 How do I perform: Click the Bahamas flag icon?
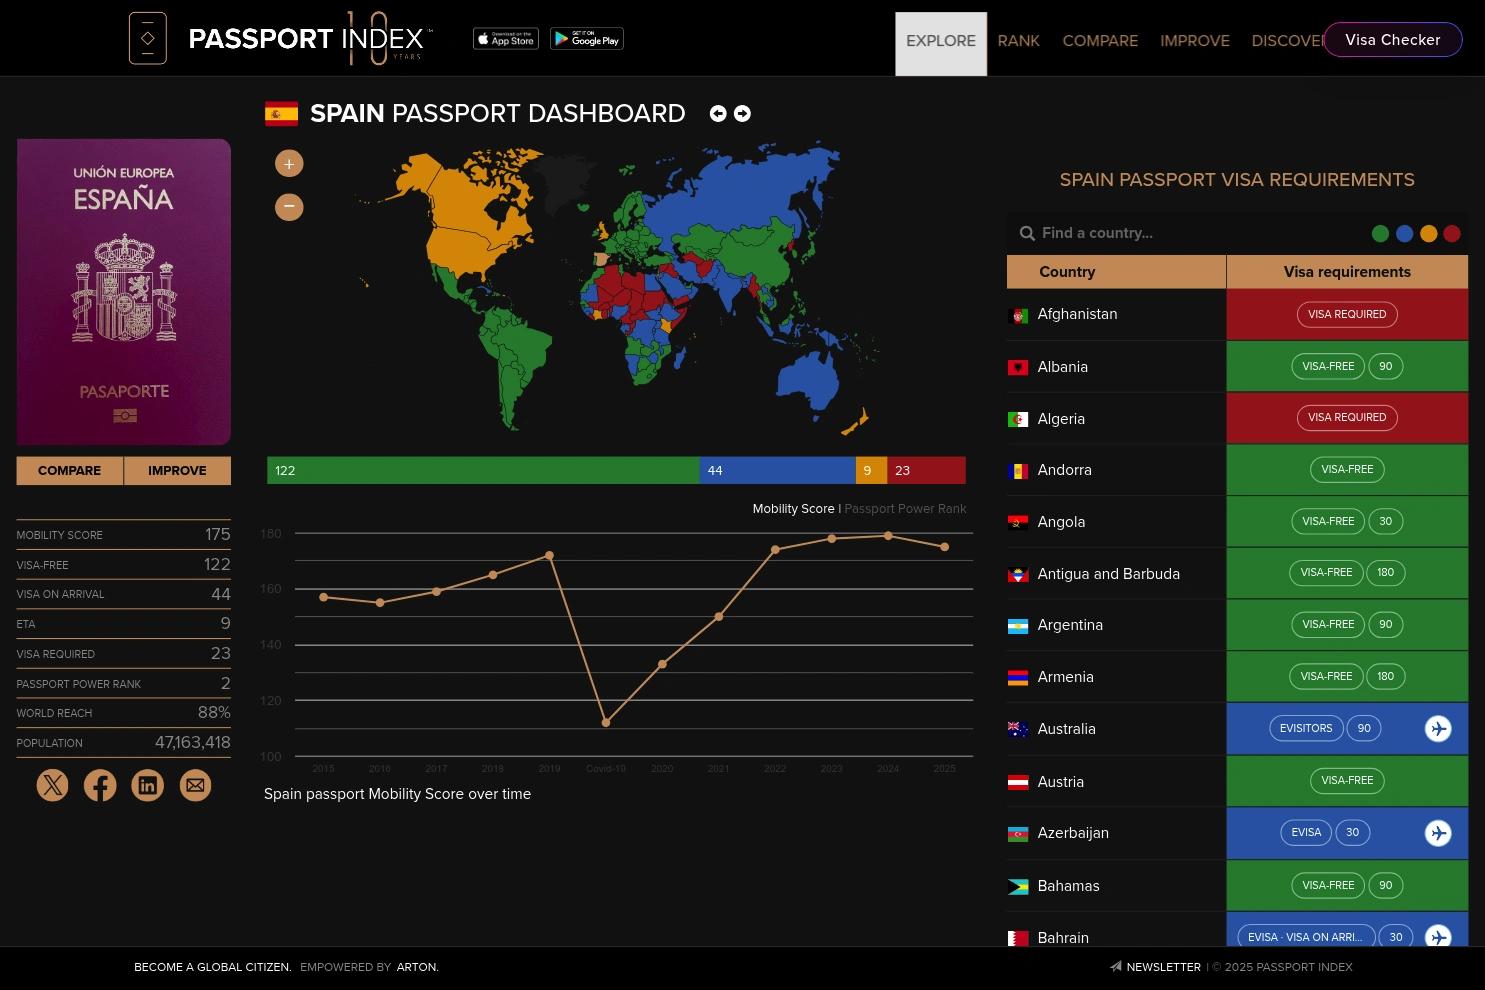[1018, 887]
